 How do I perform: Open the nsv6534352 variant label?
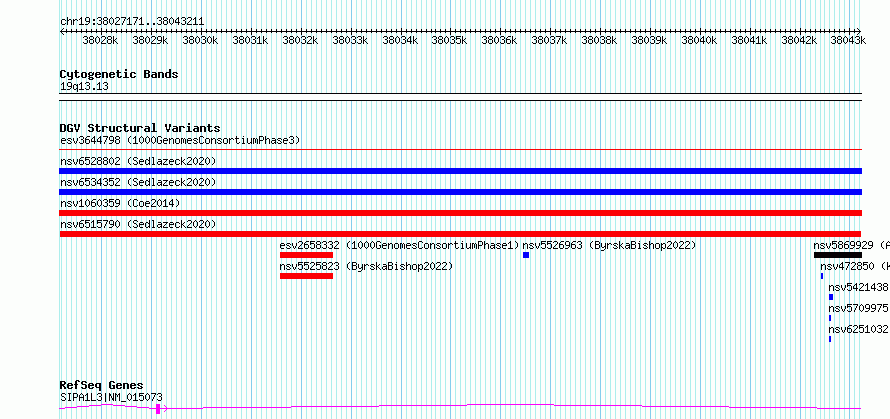click(138, 182)
